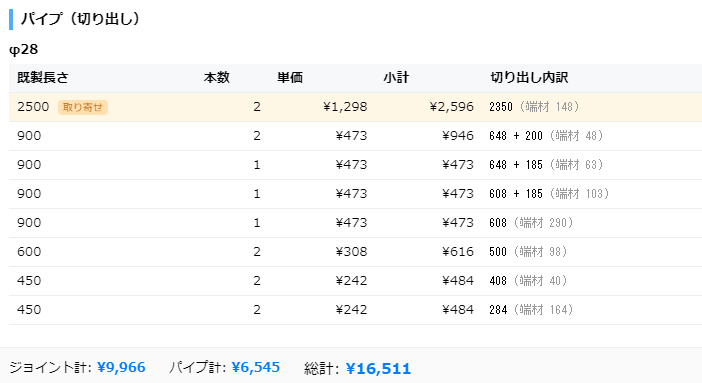The height and width of the screenshot is (383, 702).
Task: Select the φ28 diameter label
Action: click(23, 49)
